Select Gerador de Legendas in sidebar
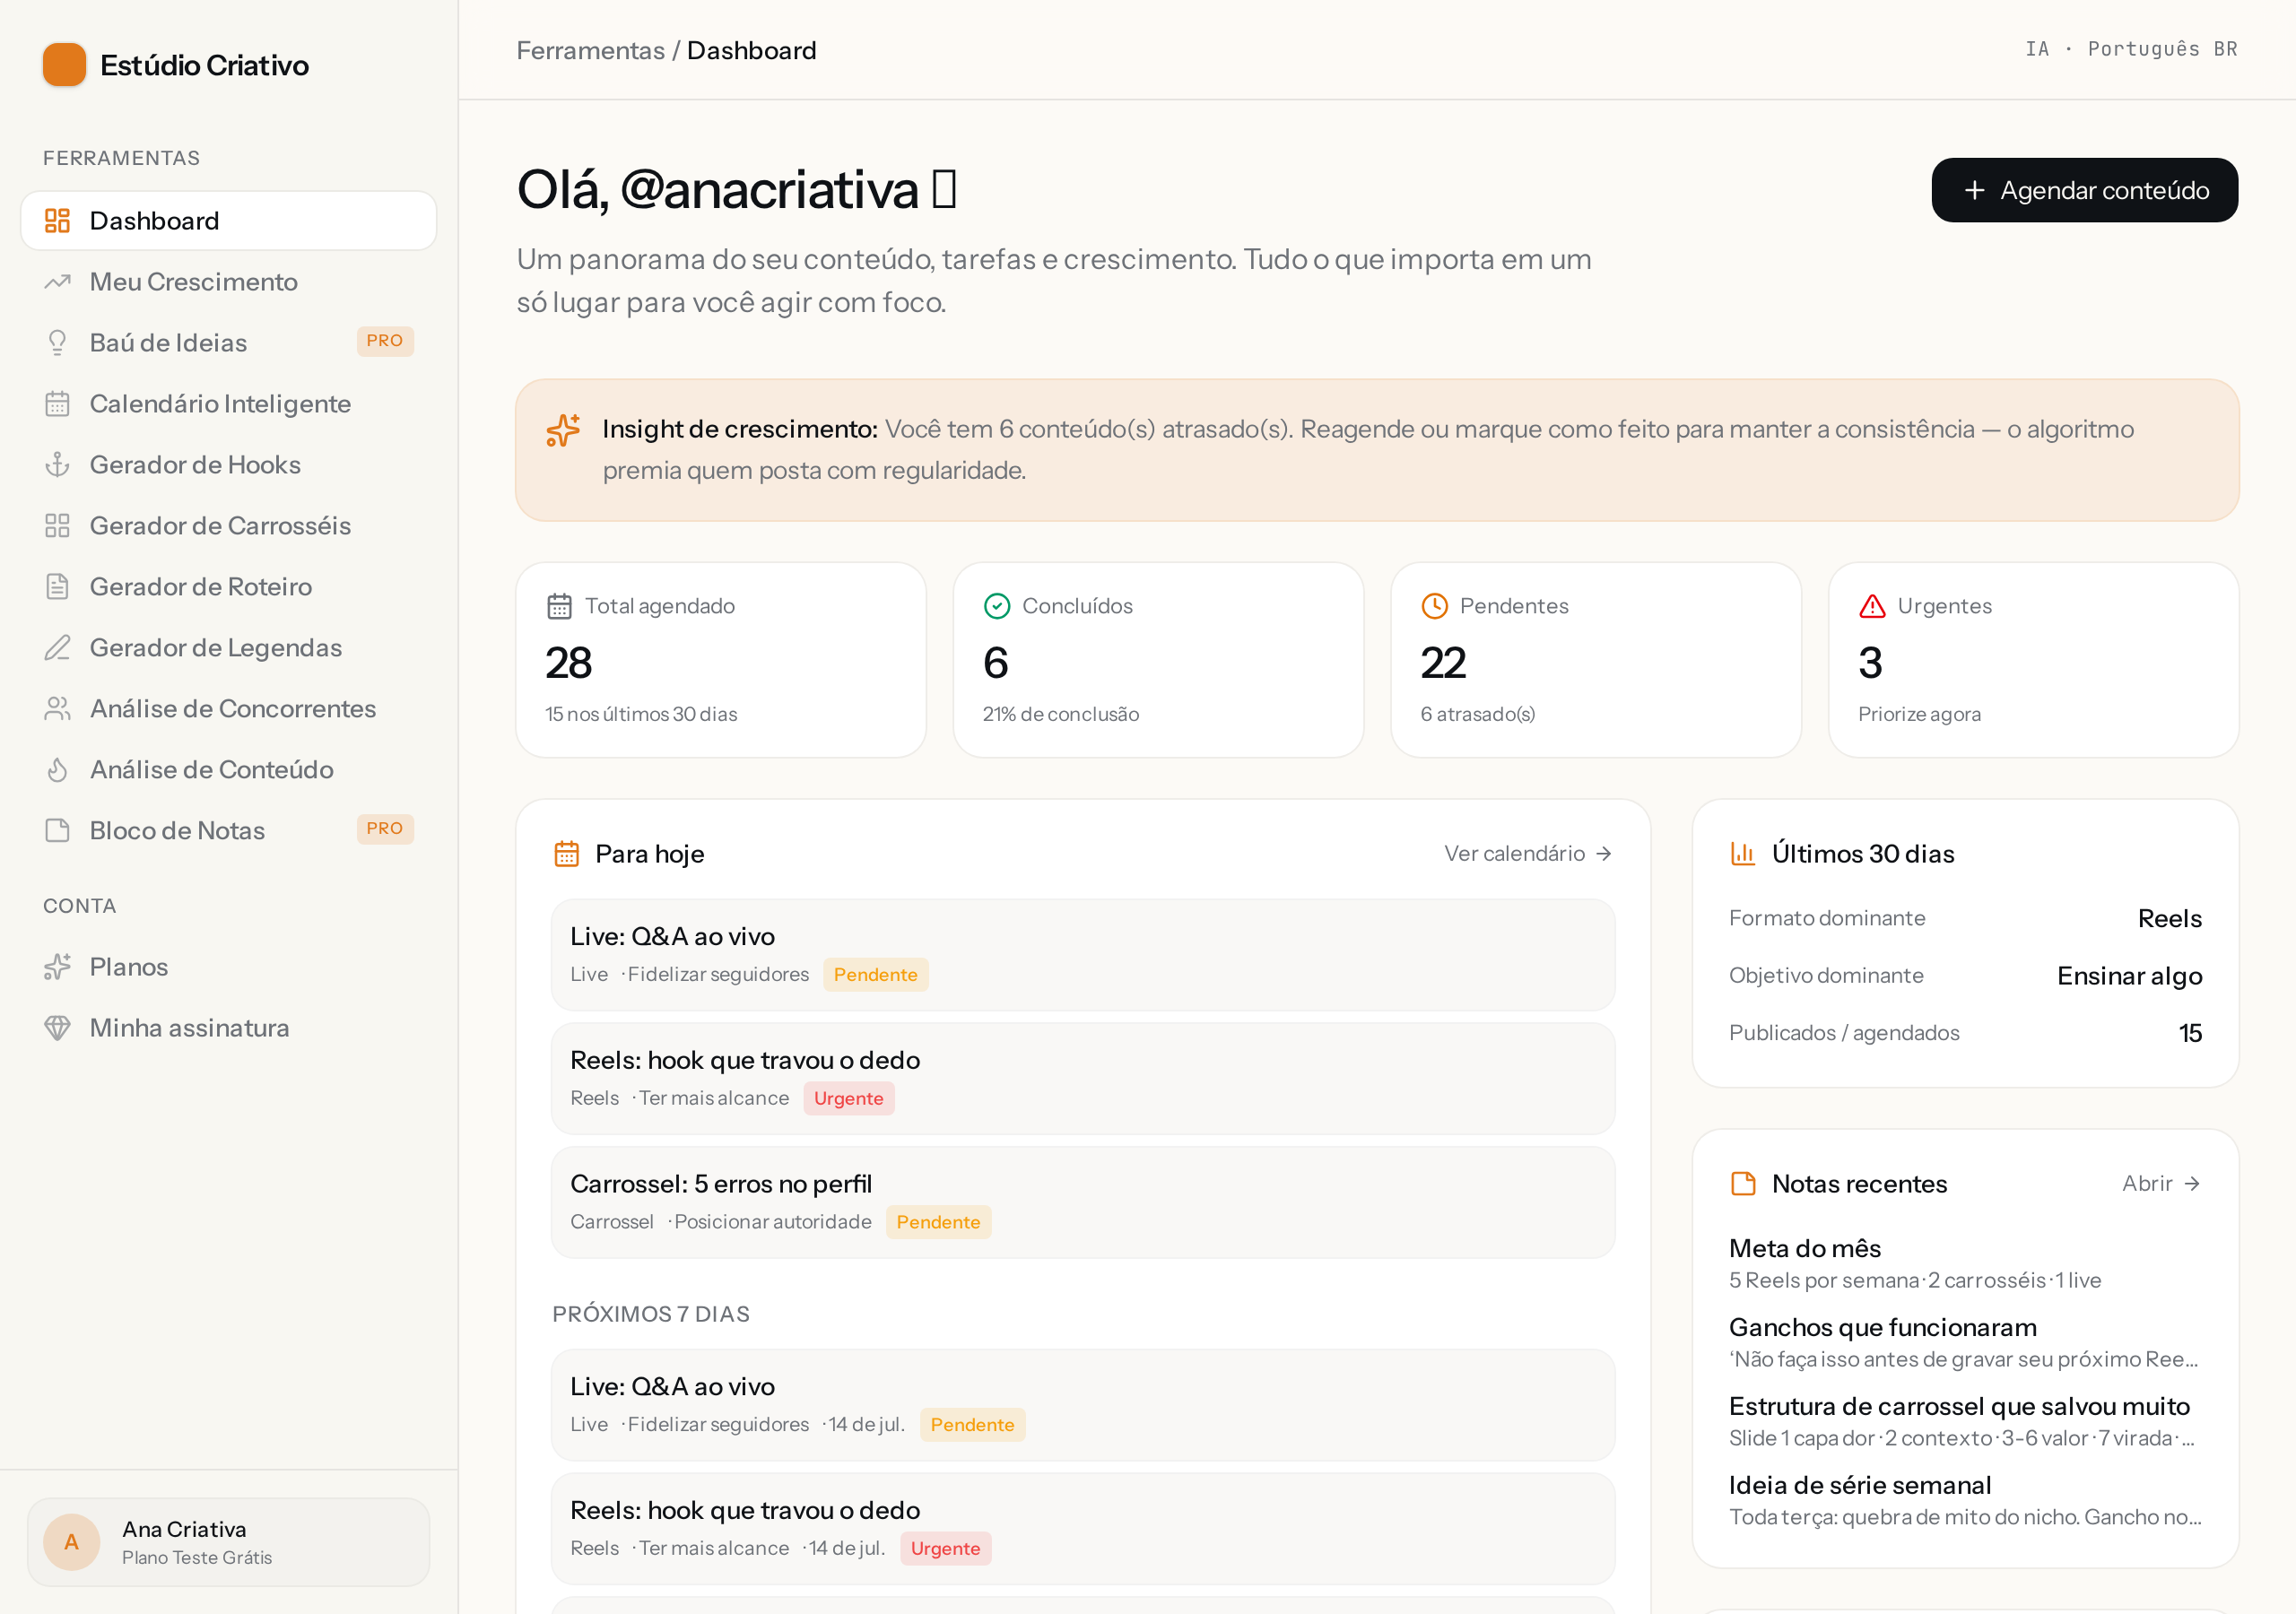2296x1614 pixels. [229, 648]
